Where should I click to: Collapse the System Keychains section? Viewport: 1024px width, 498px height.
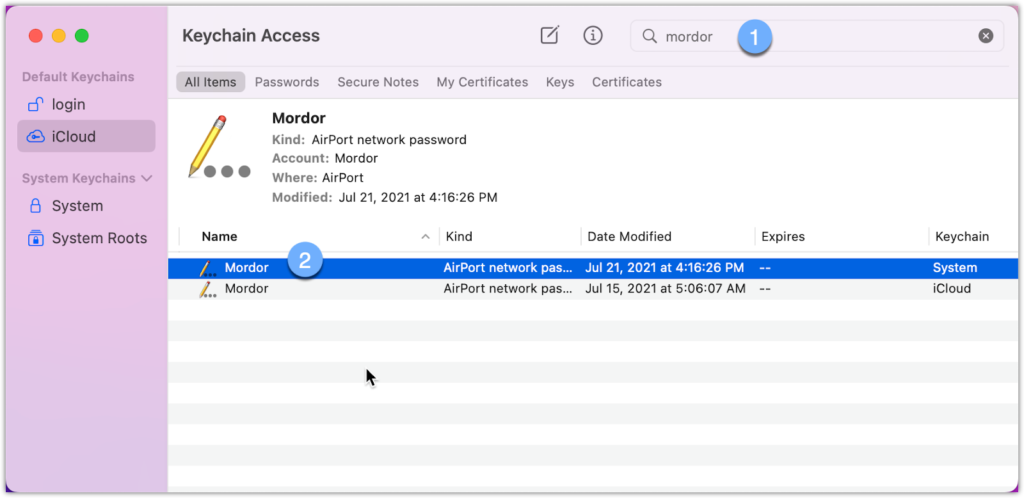point(147,178)
